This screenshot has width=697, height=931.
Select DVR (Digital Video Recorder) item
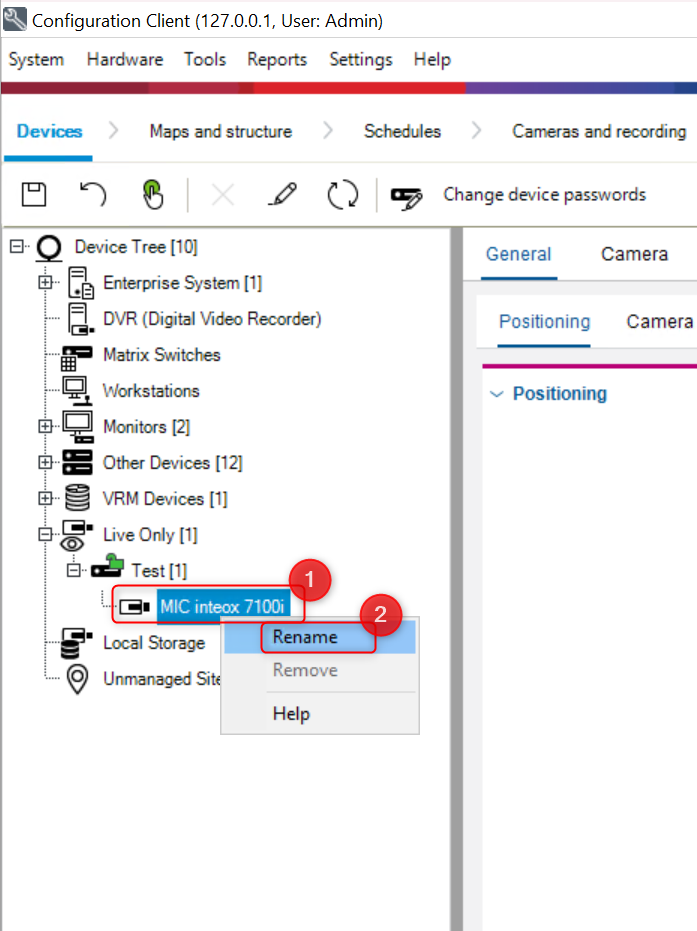[x=211, y=319]
